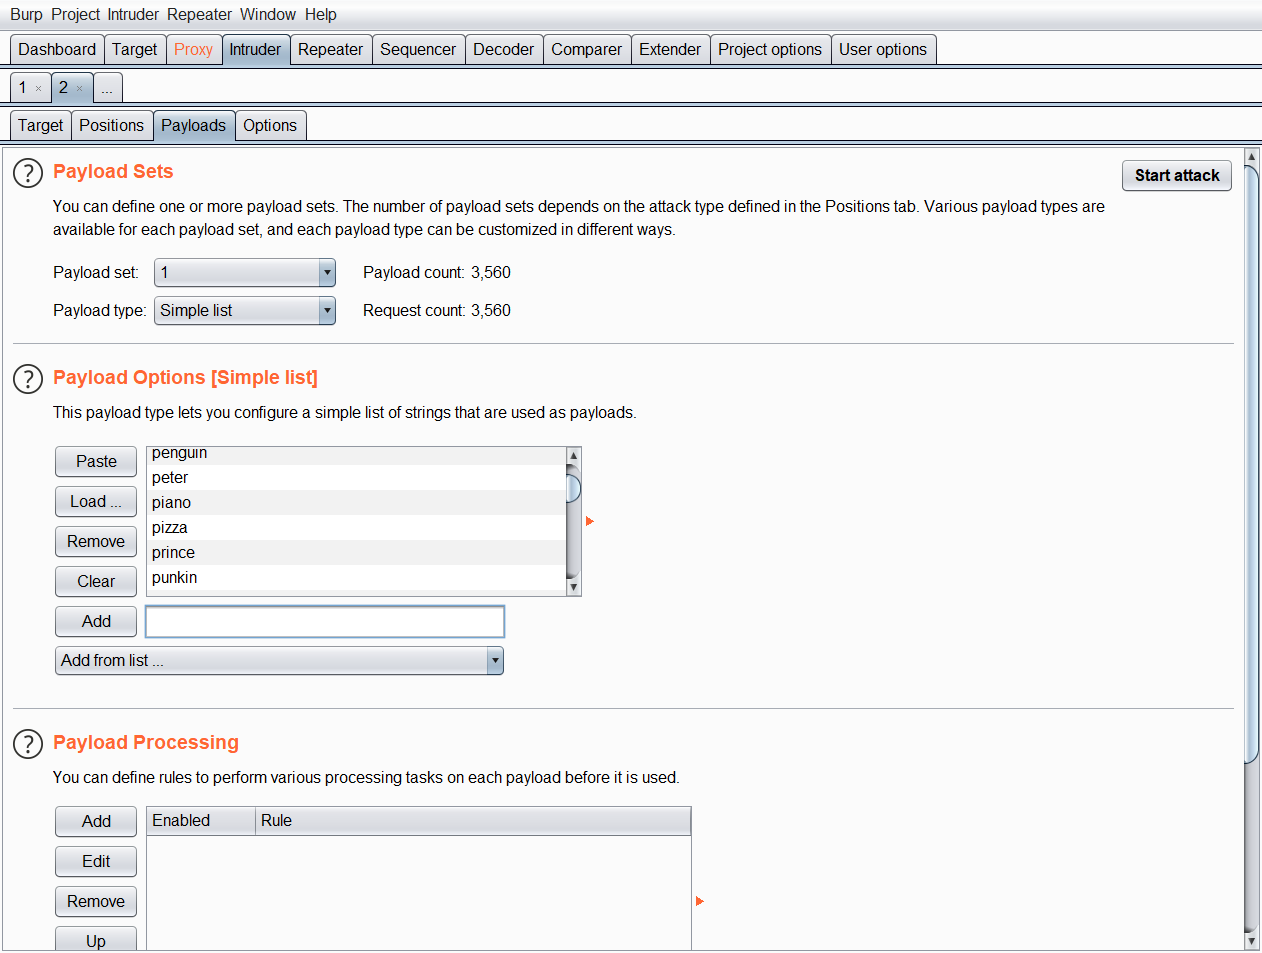Focus the new payload item text field
Viewport: 1262px width, 953px height.
tap(325, 622)
